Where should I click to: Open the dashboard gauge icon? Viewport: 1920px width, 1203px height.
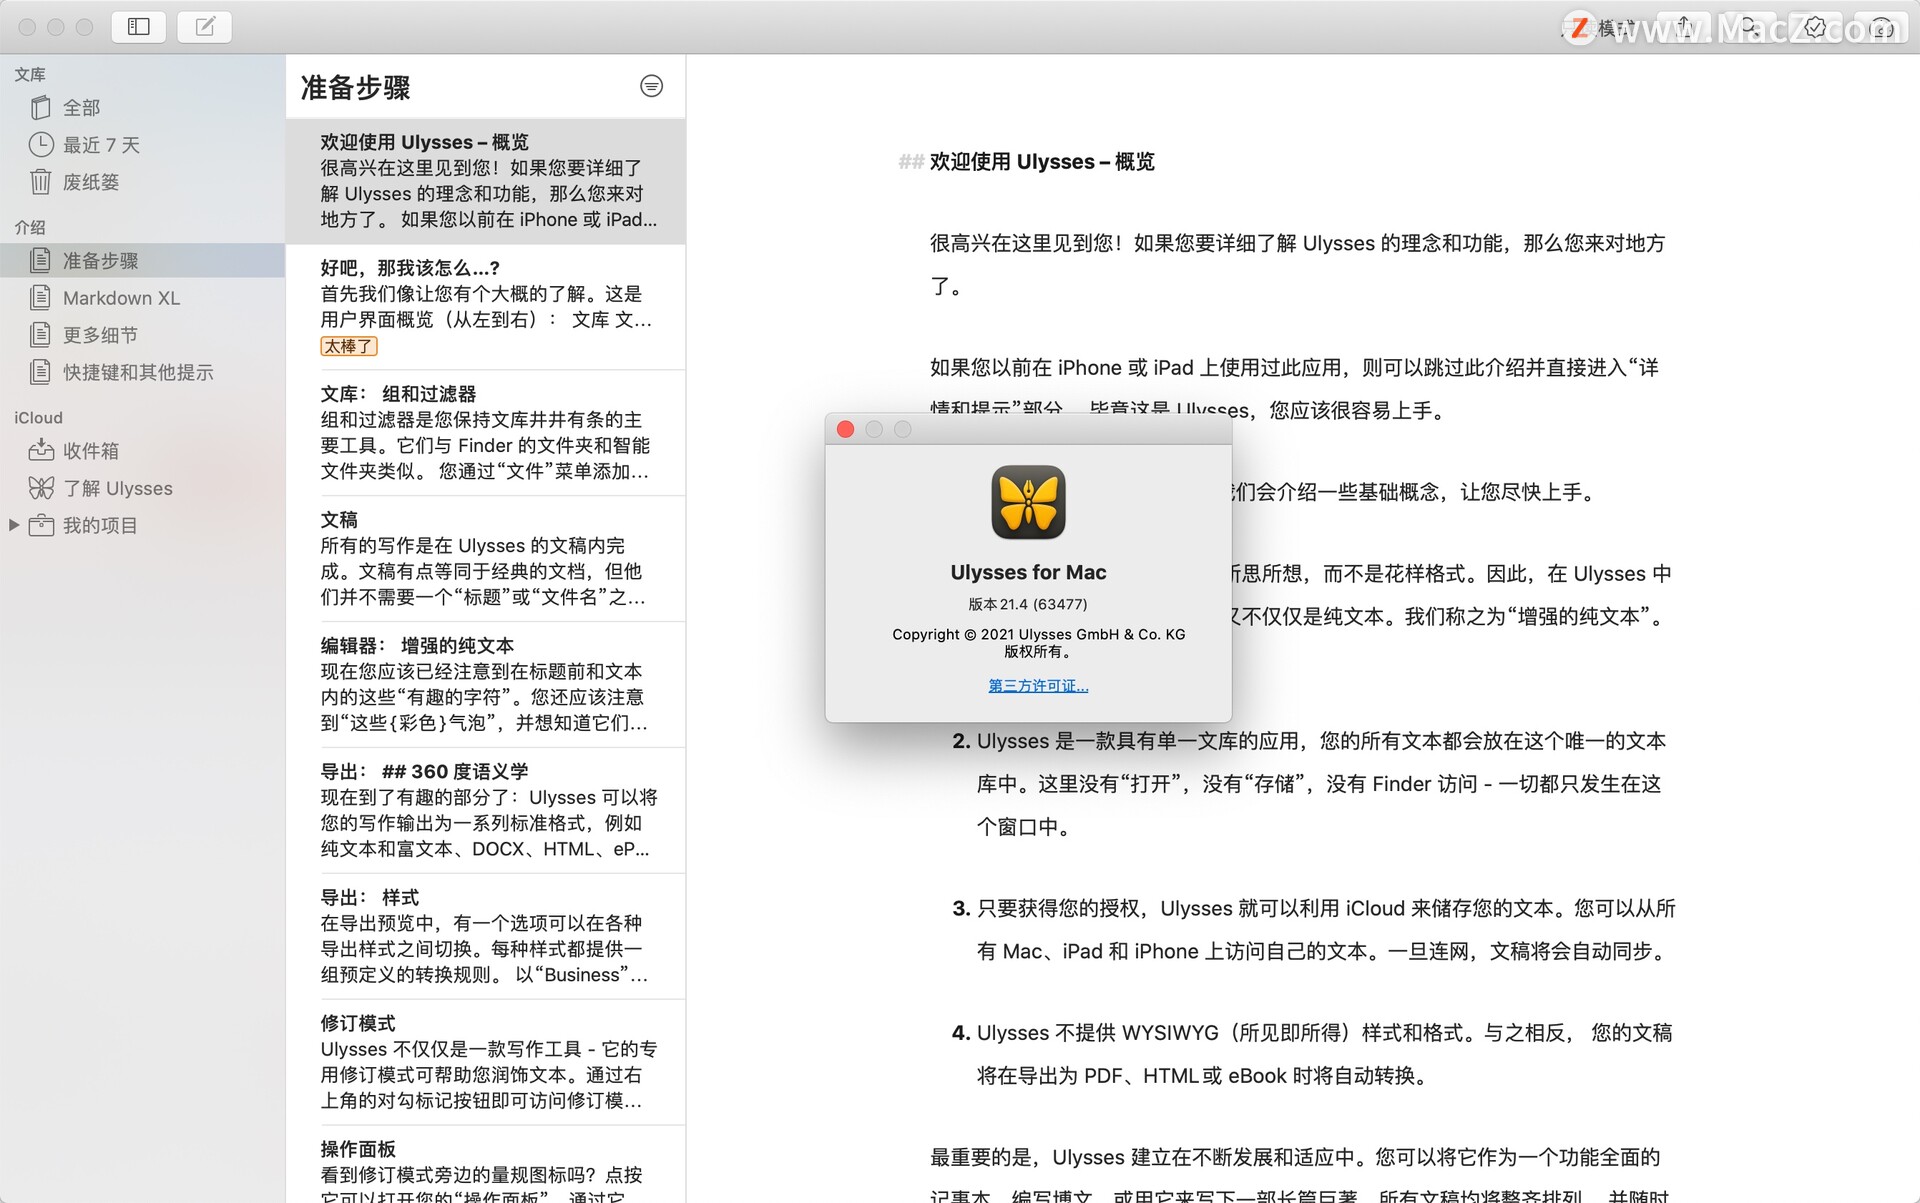coord(1882,27)
